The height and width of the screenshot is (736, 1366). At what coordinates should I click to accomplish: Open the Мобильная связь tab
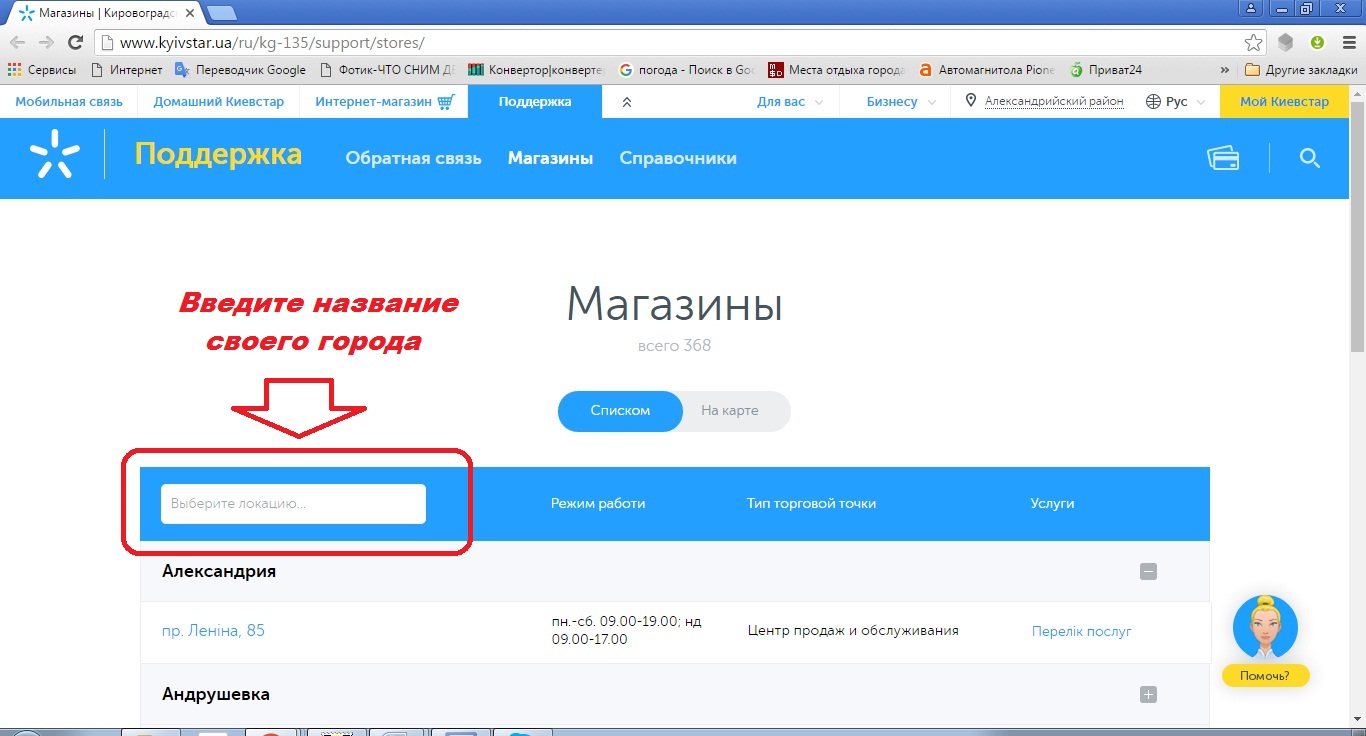[69, 102]
